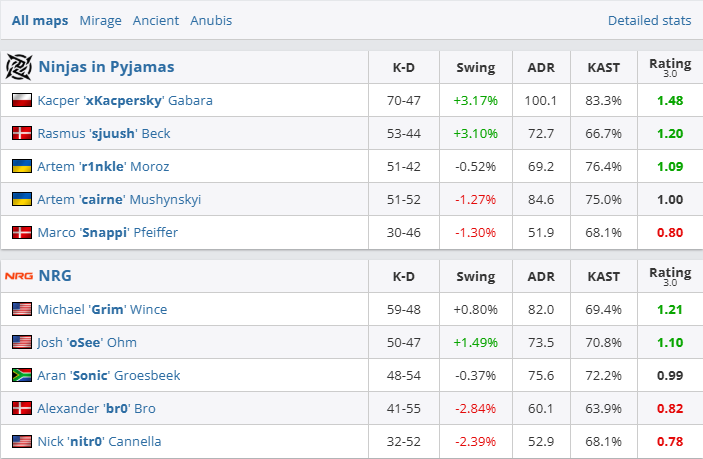Open Kacper 'xKacpersky' Gabara's player profile
The image size is (703, 459).
[x=125, y=100]
